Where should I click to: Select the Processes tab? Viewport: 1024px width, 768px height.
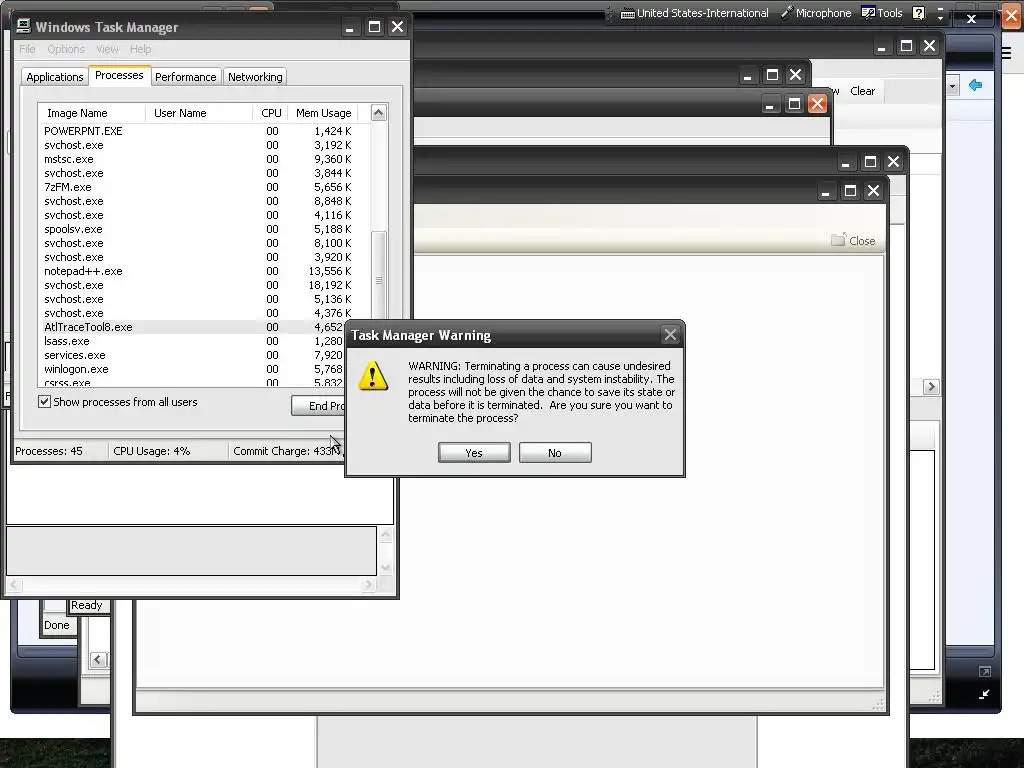119,75
